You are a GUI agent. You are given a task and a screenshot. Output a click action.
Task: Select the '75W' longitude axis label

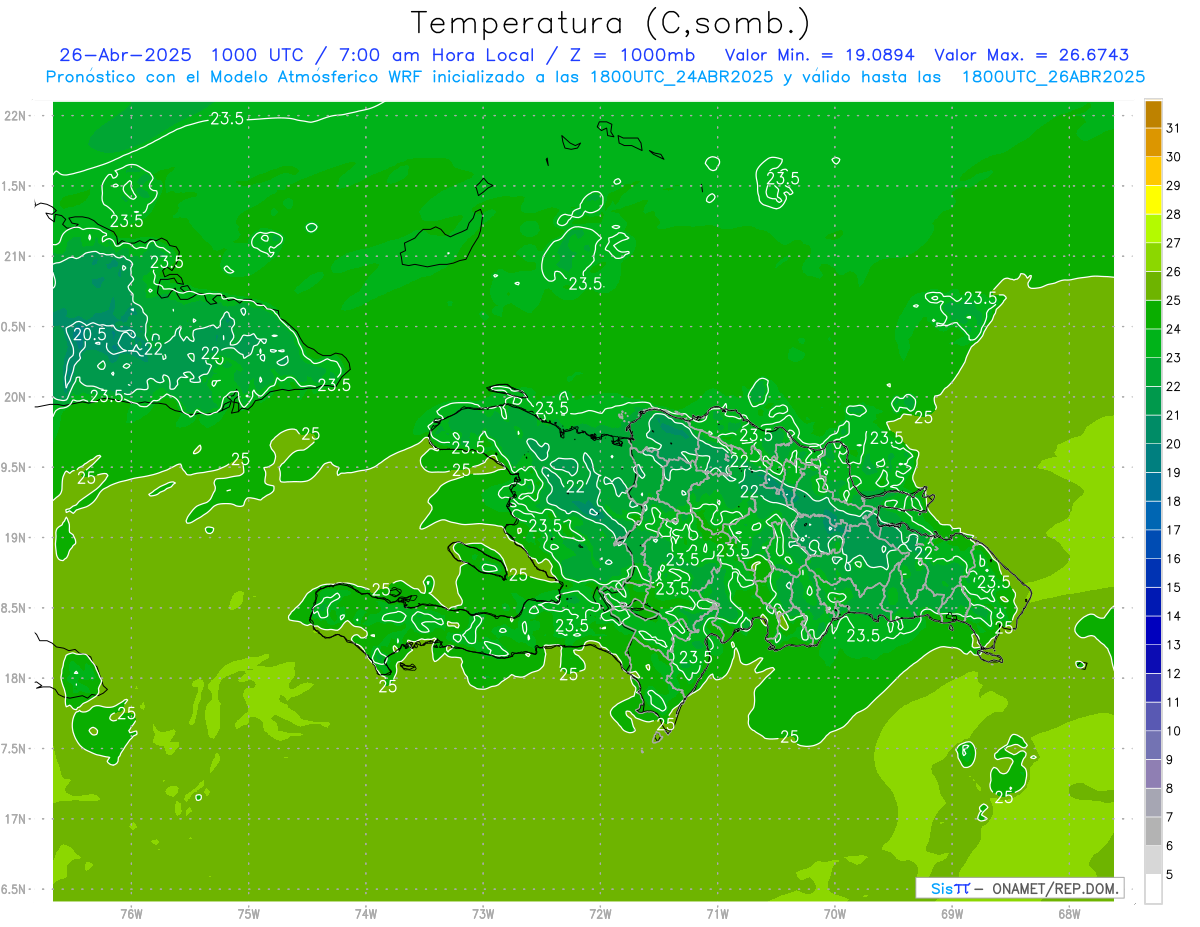tap(249, 913)
